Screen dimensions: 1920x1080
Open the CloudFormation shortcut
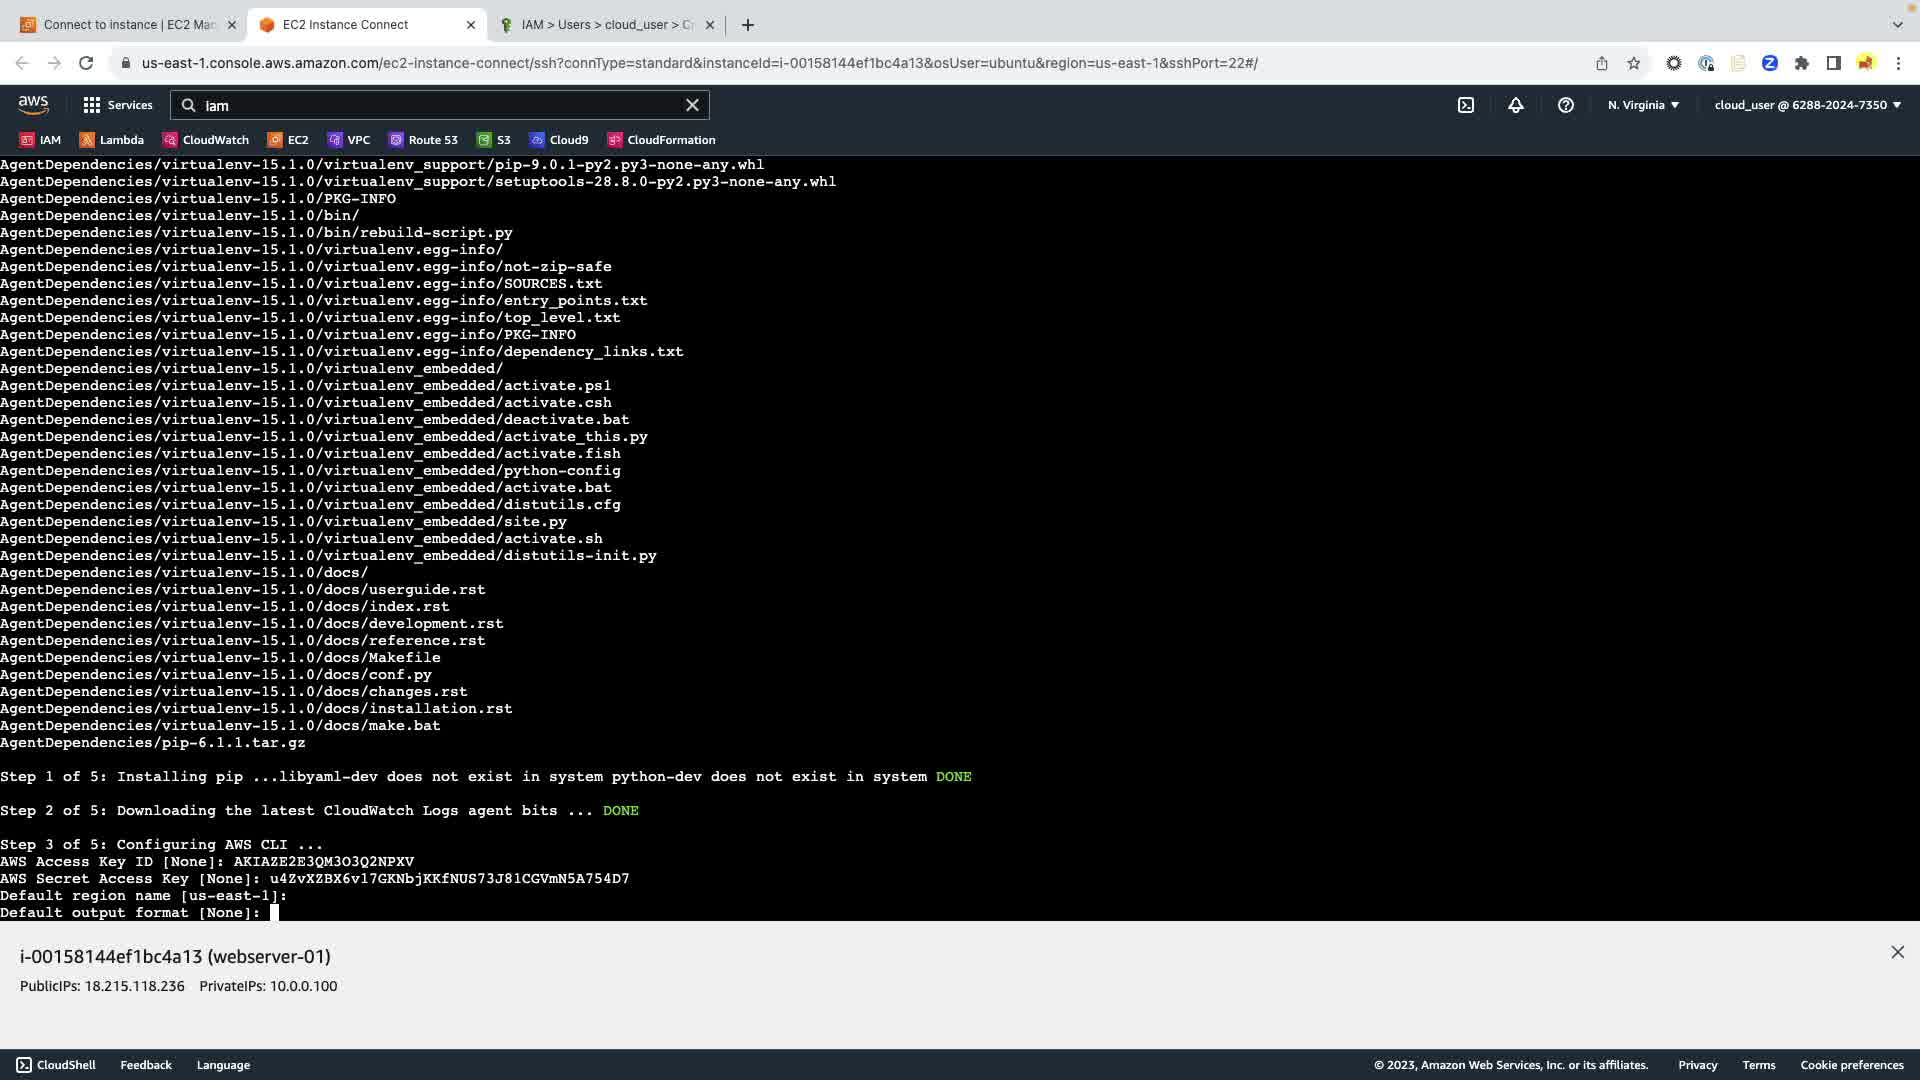[661, 140]
